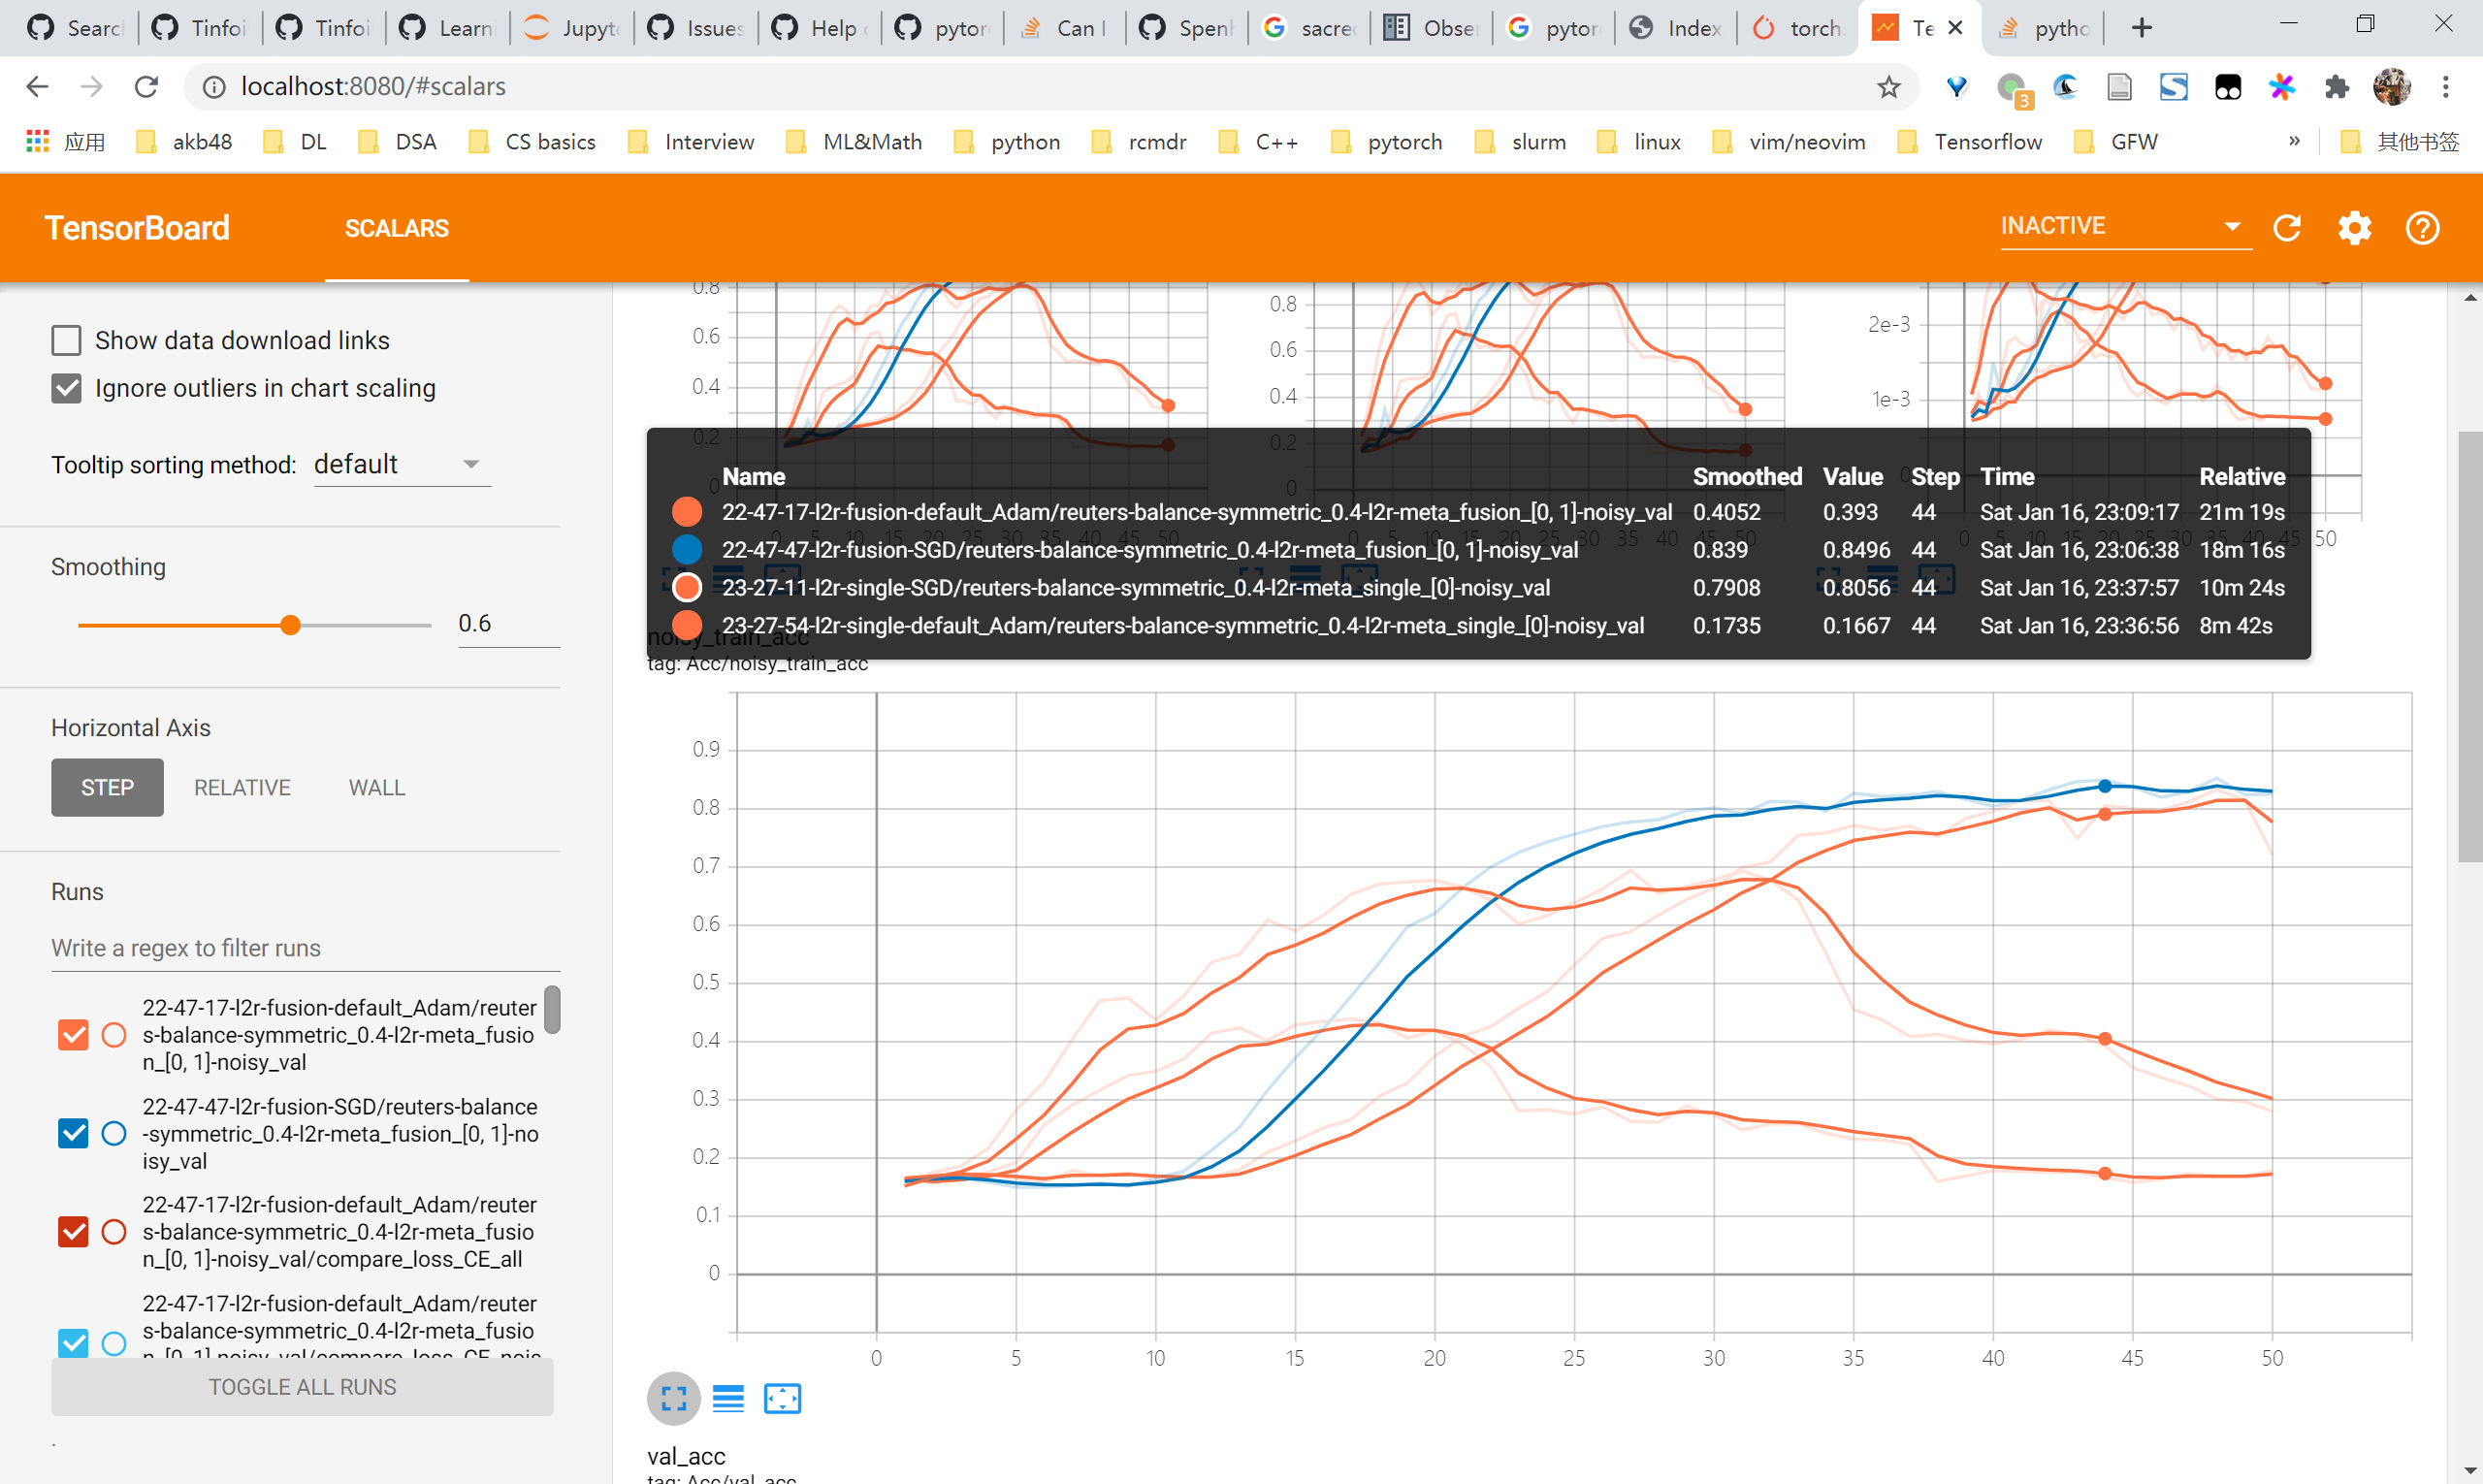
Task: Switch to the torch browser tab
Action: [x=1798, y=28]
